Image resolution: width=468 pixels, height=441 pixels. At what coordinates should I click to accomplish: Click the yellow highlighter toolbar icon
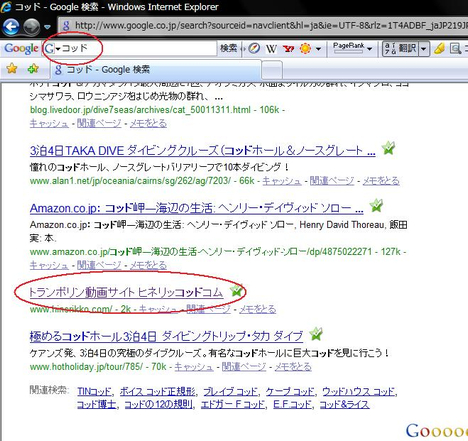439,49
